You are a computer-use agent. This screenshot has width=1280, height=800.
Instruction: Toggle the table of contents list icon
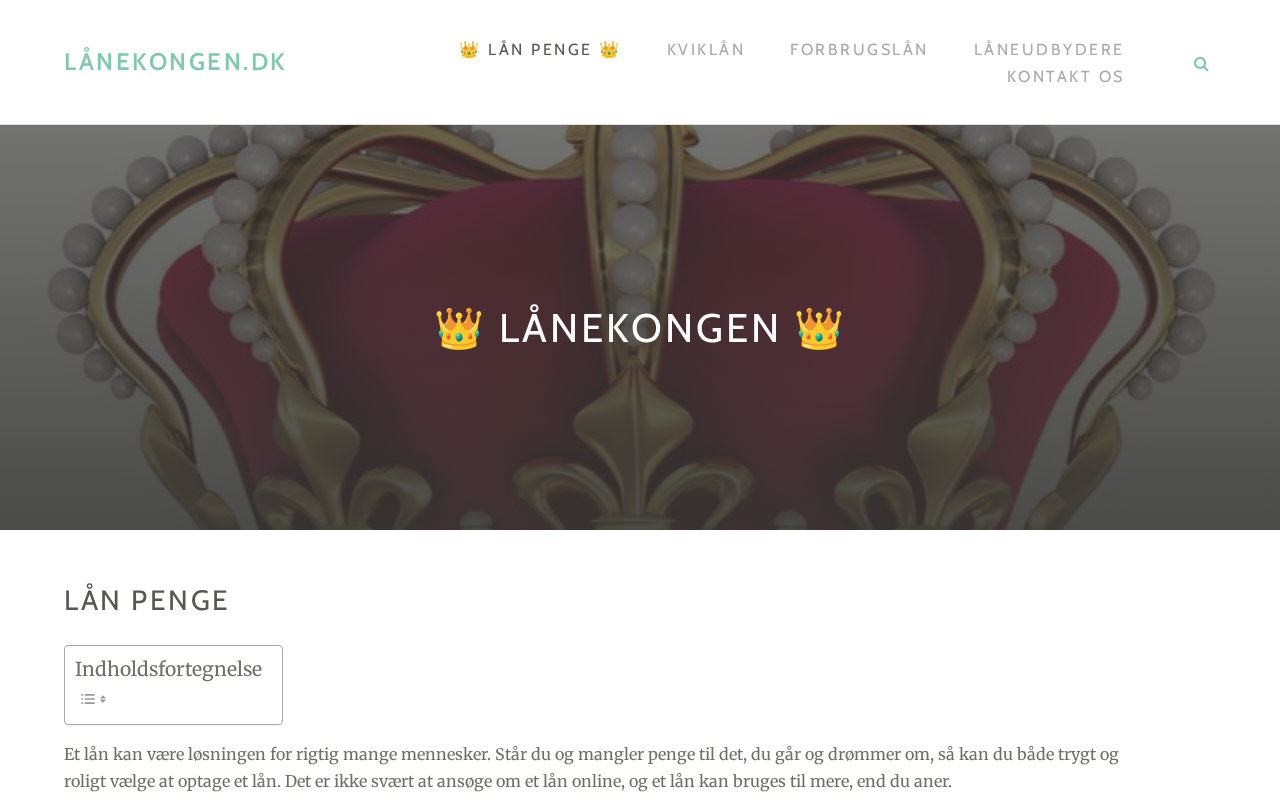tap(88, 699)
